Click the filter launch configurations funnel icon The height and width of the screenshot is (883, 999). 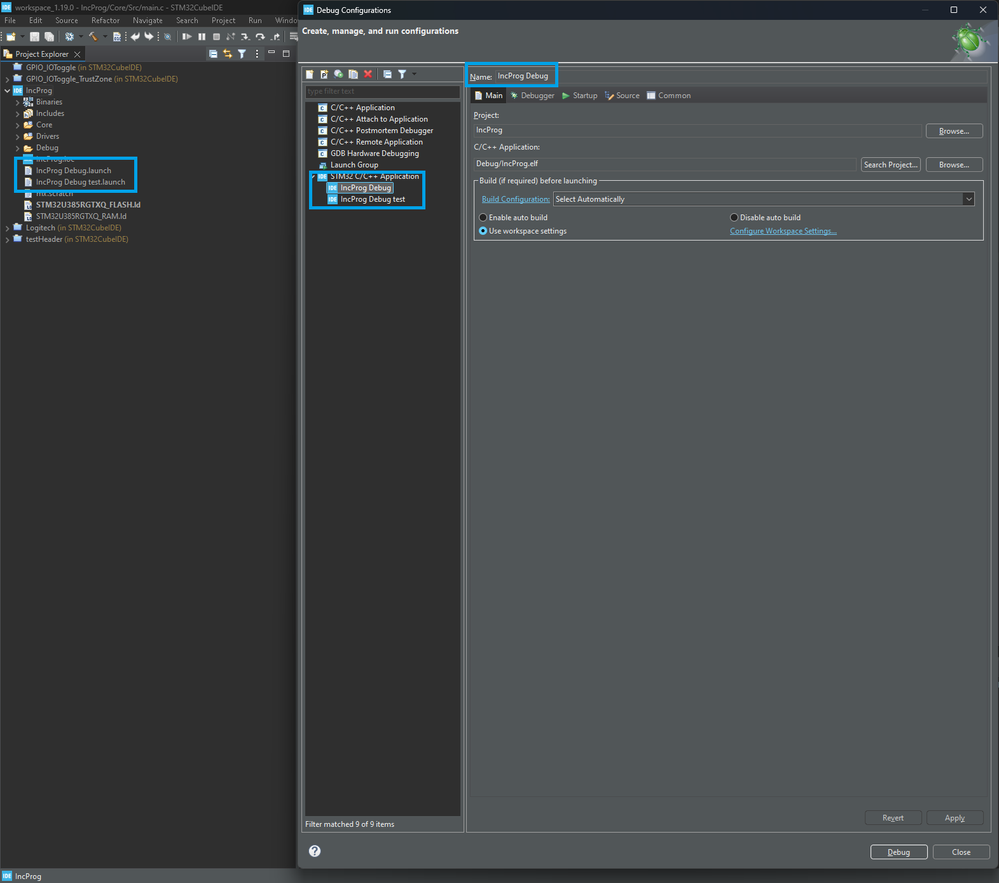402,75
